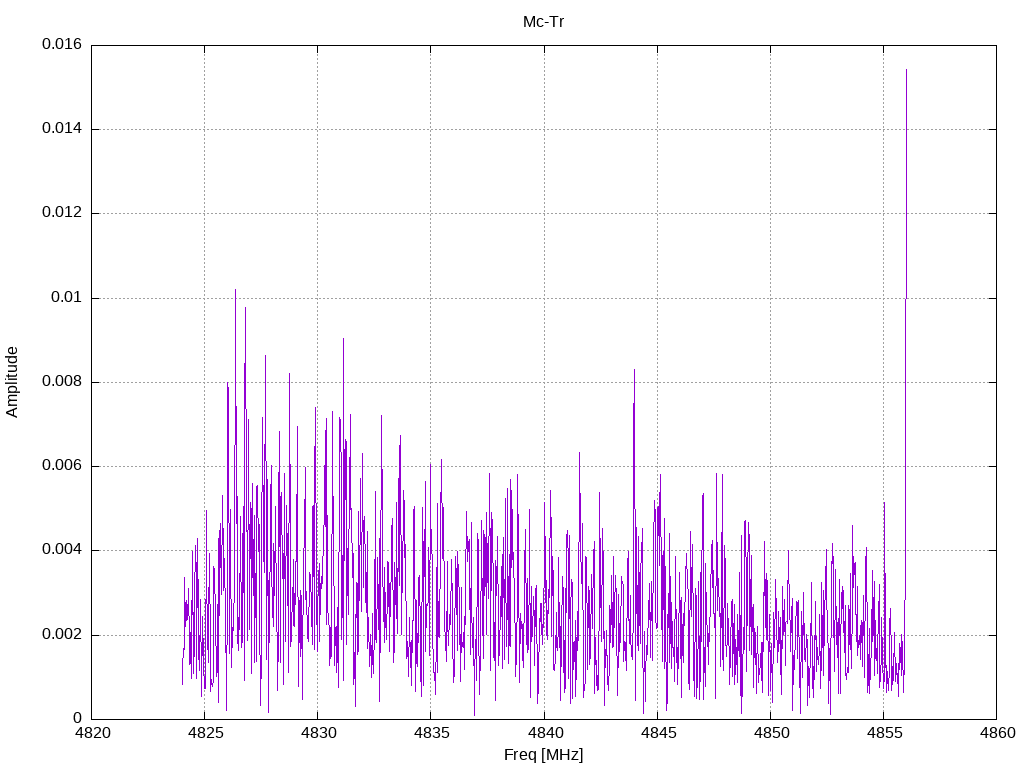This screenshot has height=768, width=1024.
Task: Click the y-axis tick label 0.014
Action: (x=62, y=129)
